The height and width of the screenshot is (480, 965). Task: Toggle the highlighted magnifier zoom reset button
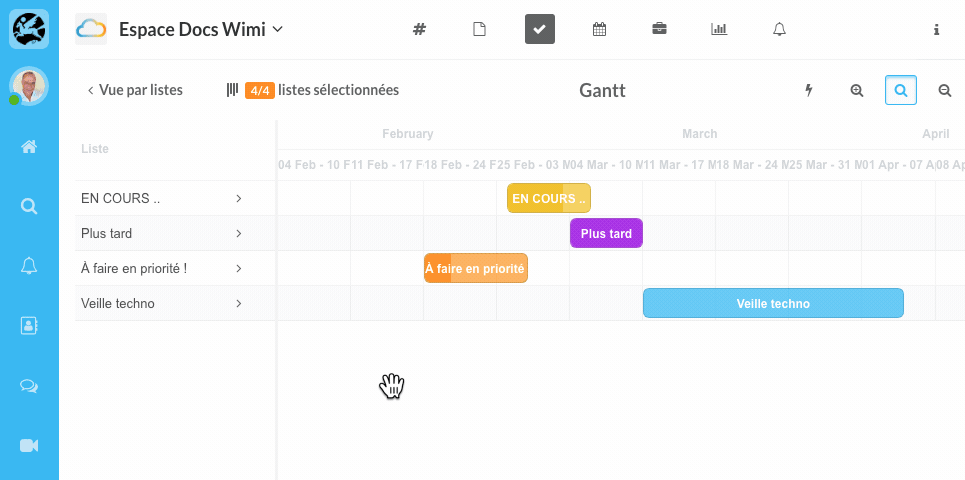901,90
